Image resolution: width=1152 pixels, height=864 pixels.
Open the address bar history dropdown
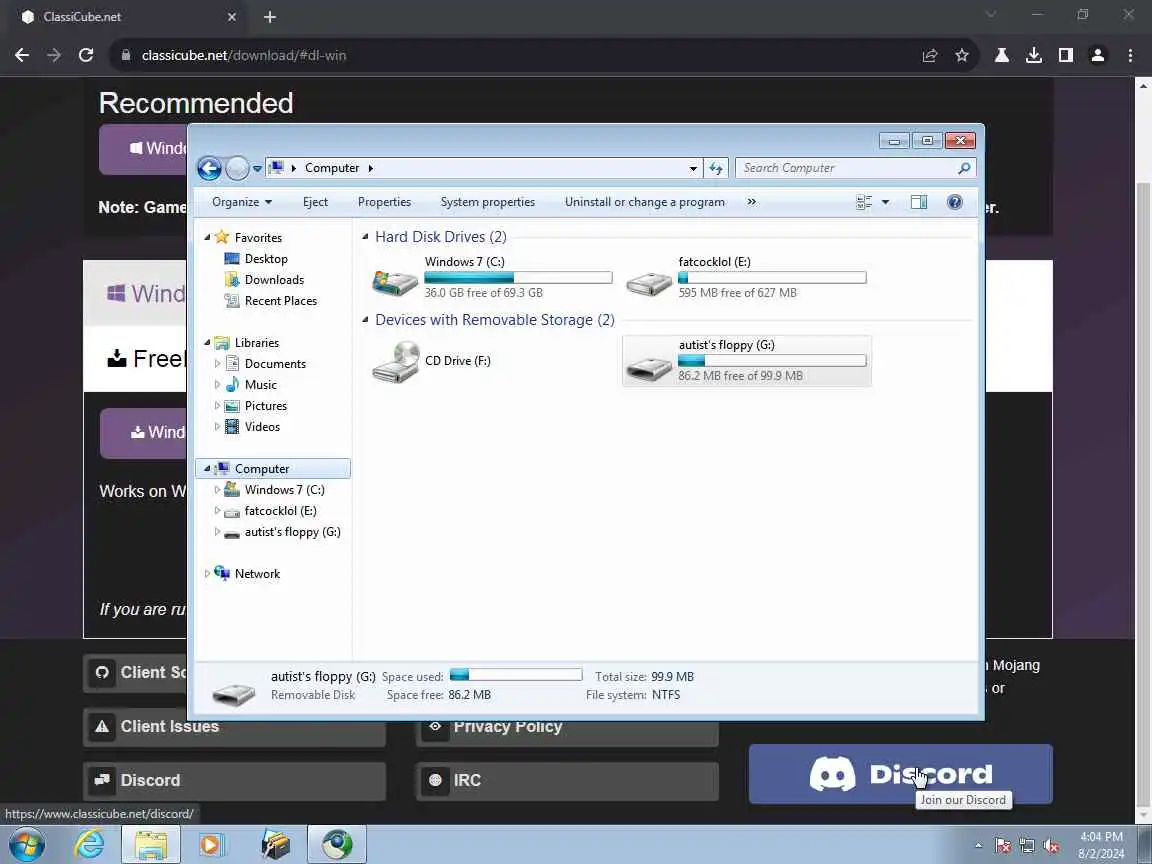tap(693, 168)
